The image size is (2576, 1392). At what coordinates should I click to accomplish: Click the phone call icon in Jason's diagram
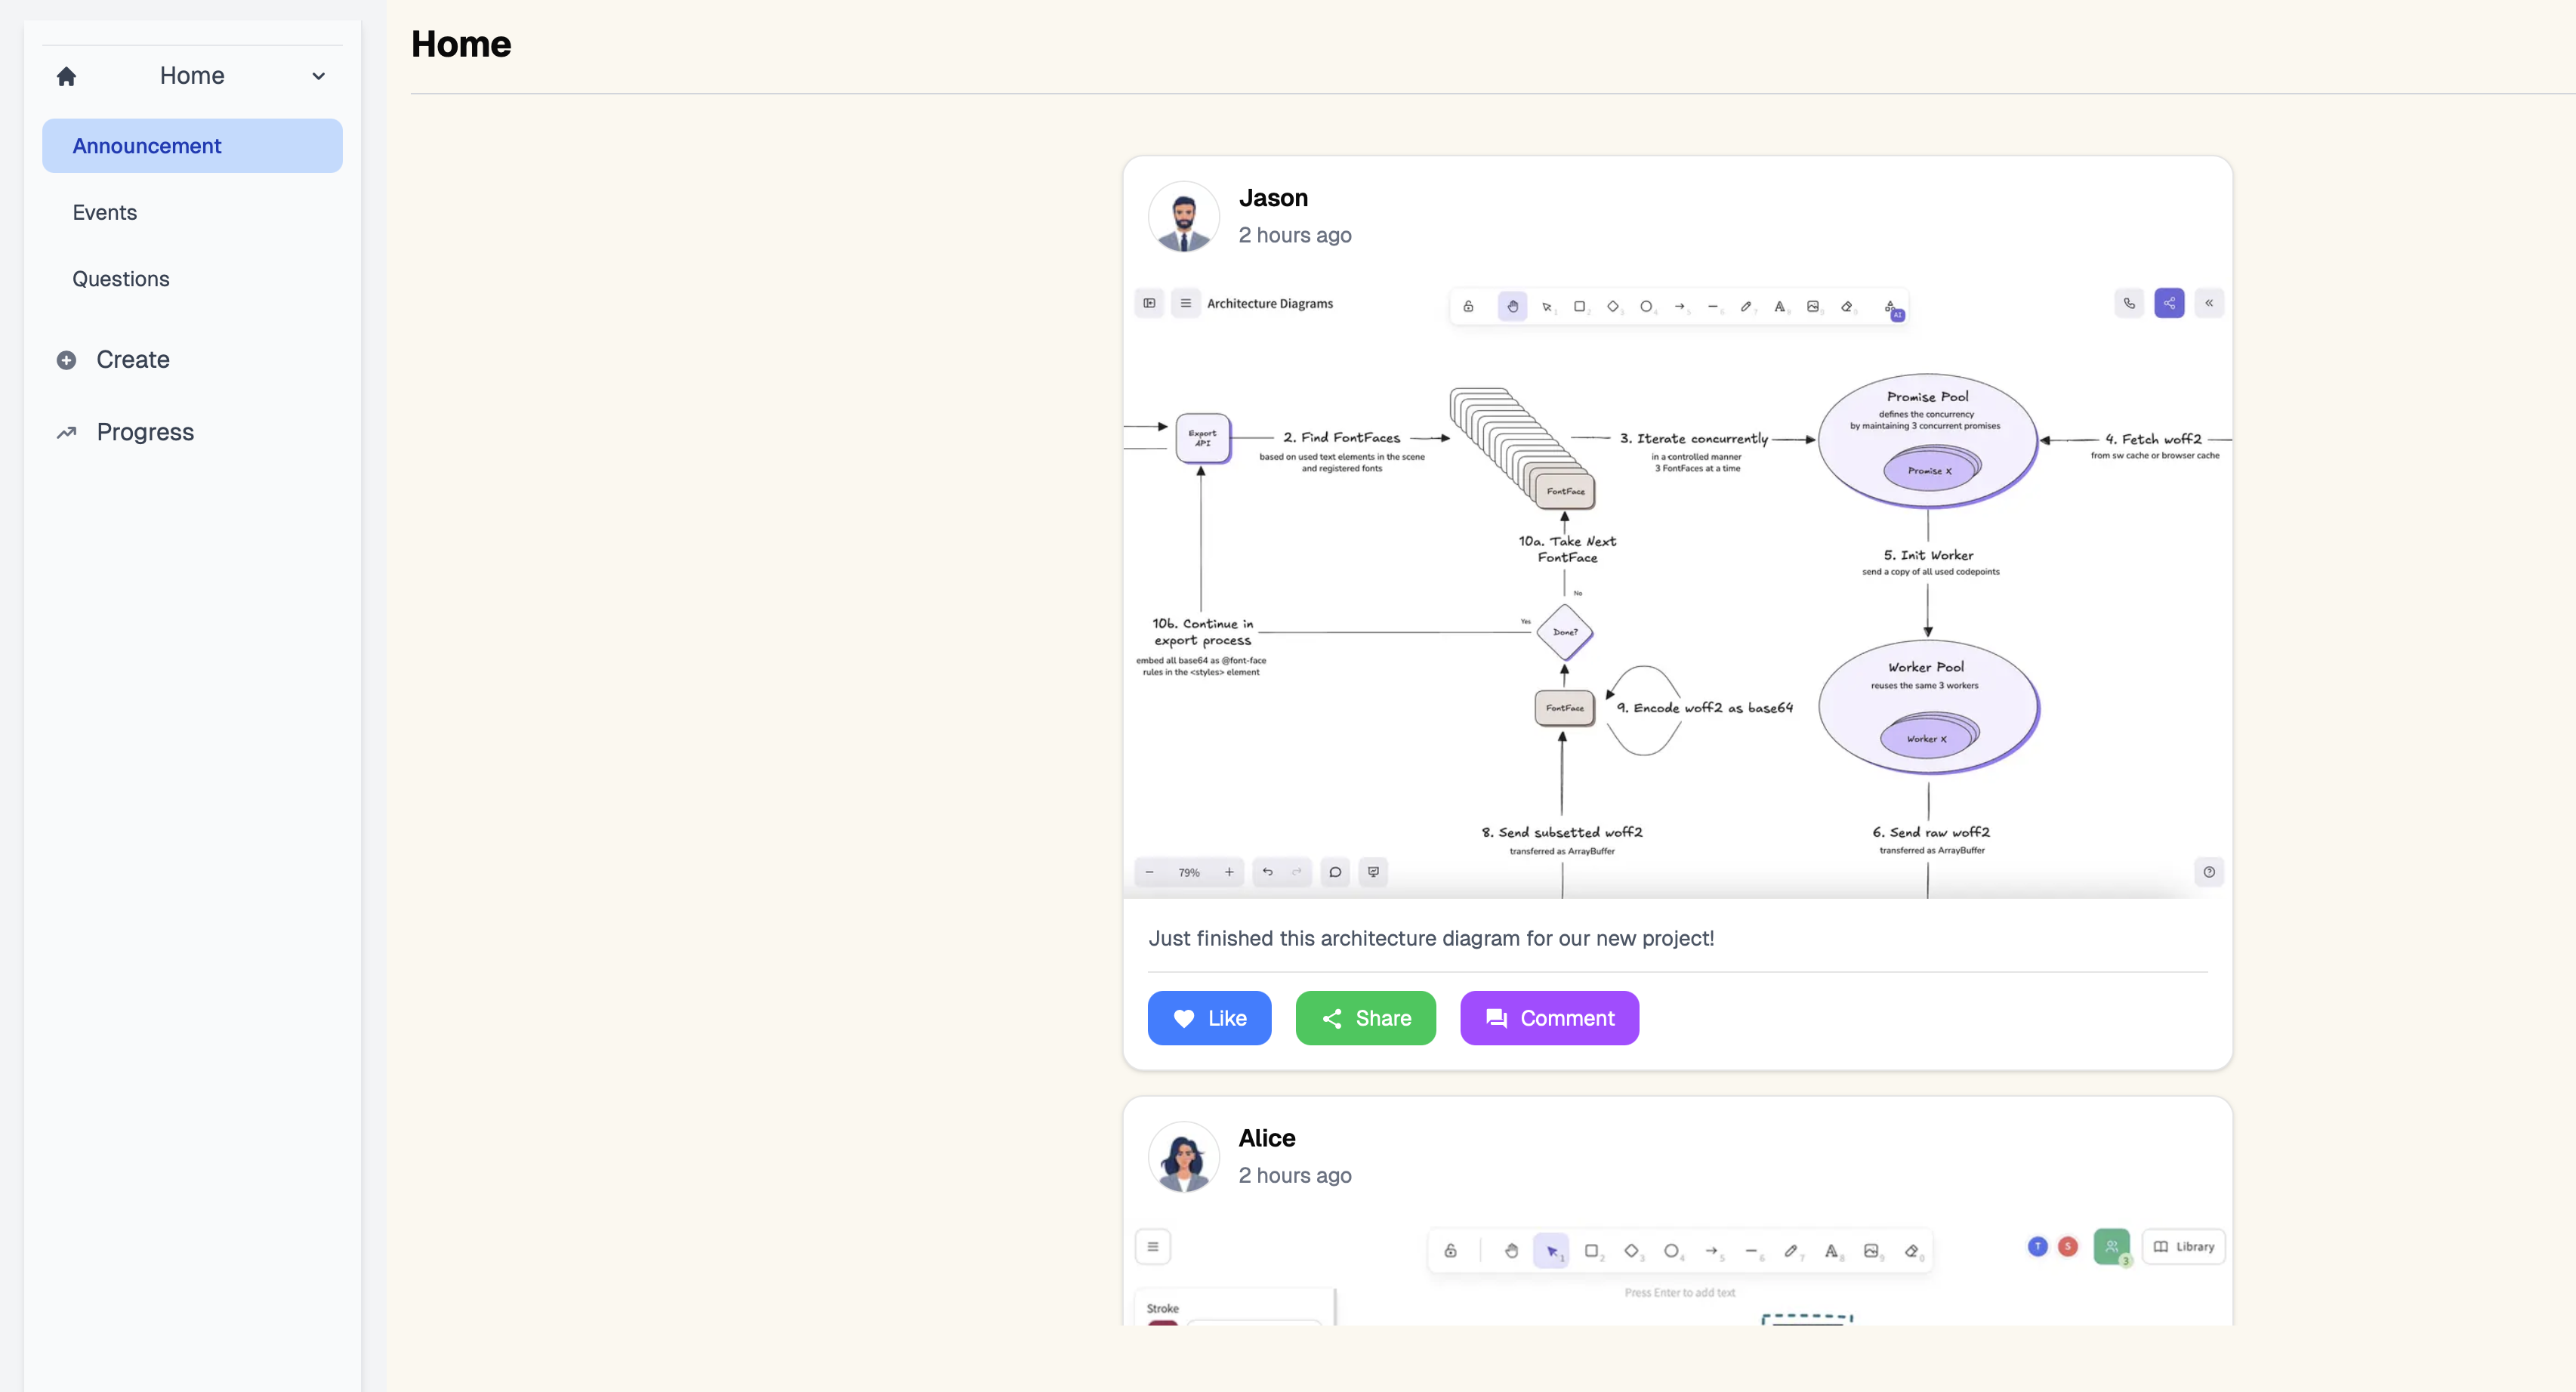tap(2129, 303)
